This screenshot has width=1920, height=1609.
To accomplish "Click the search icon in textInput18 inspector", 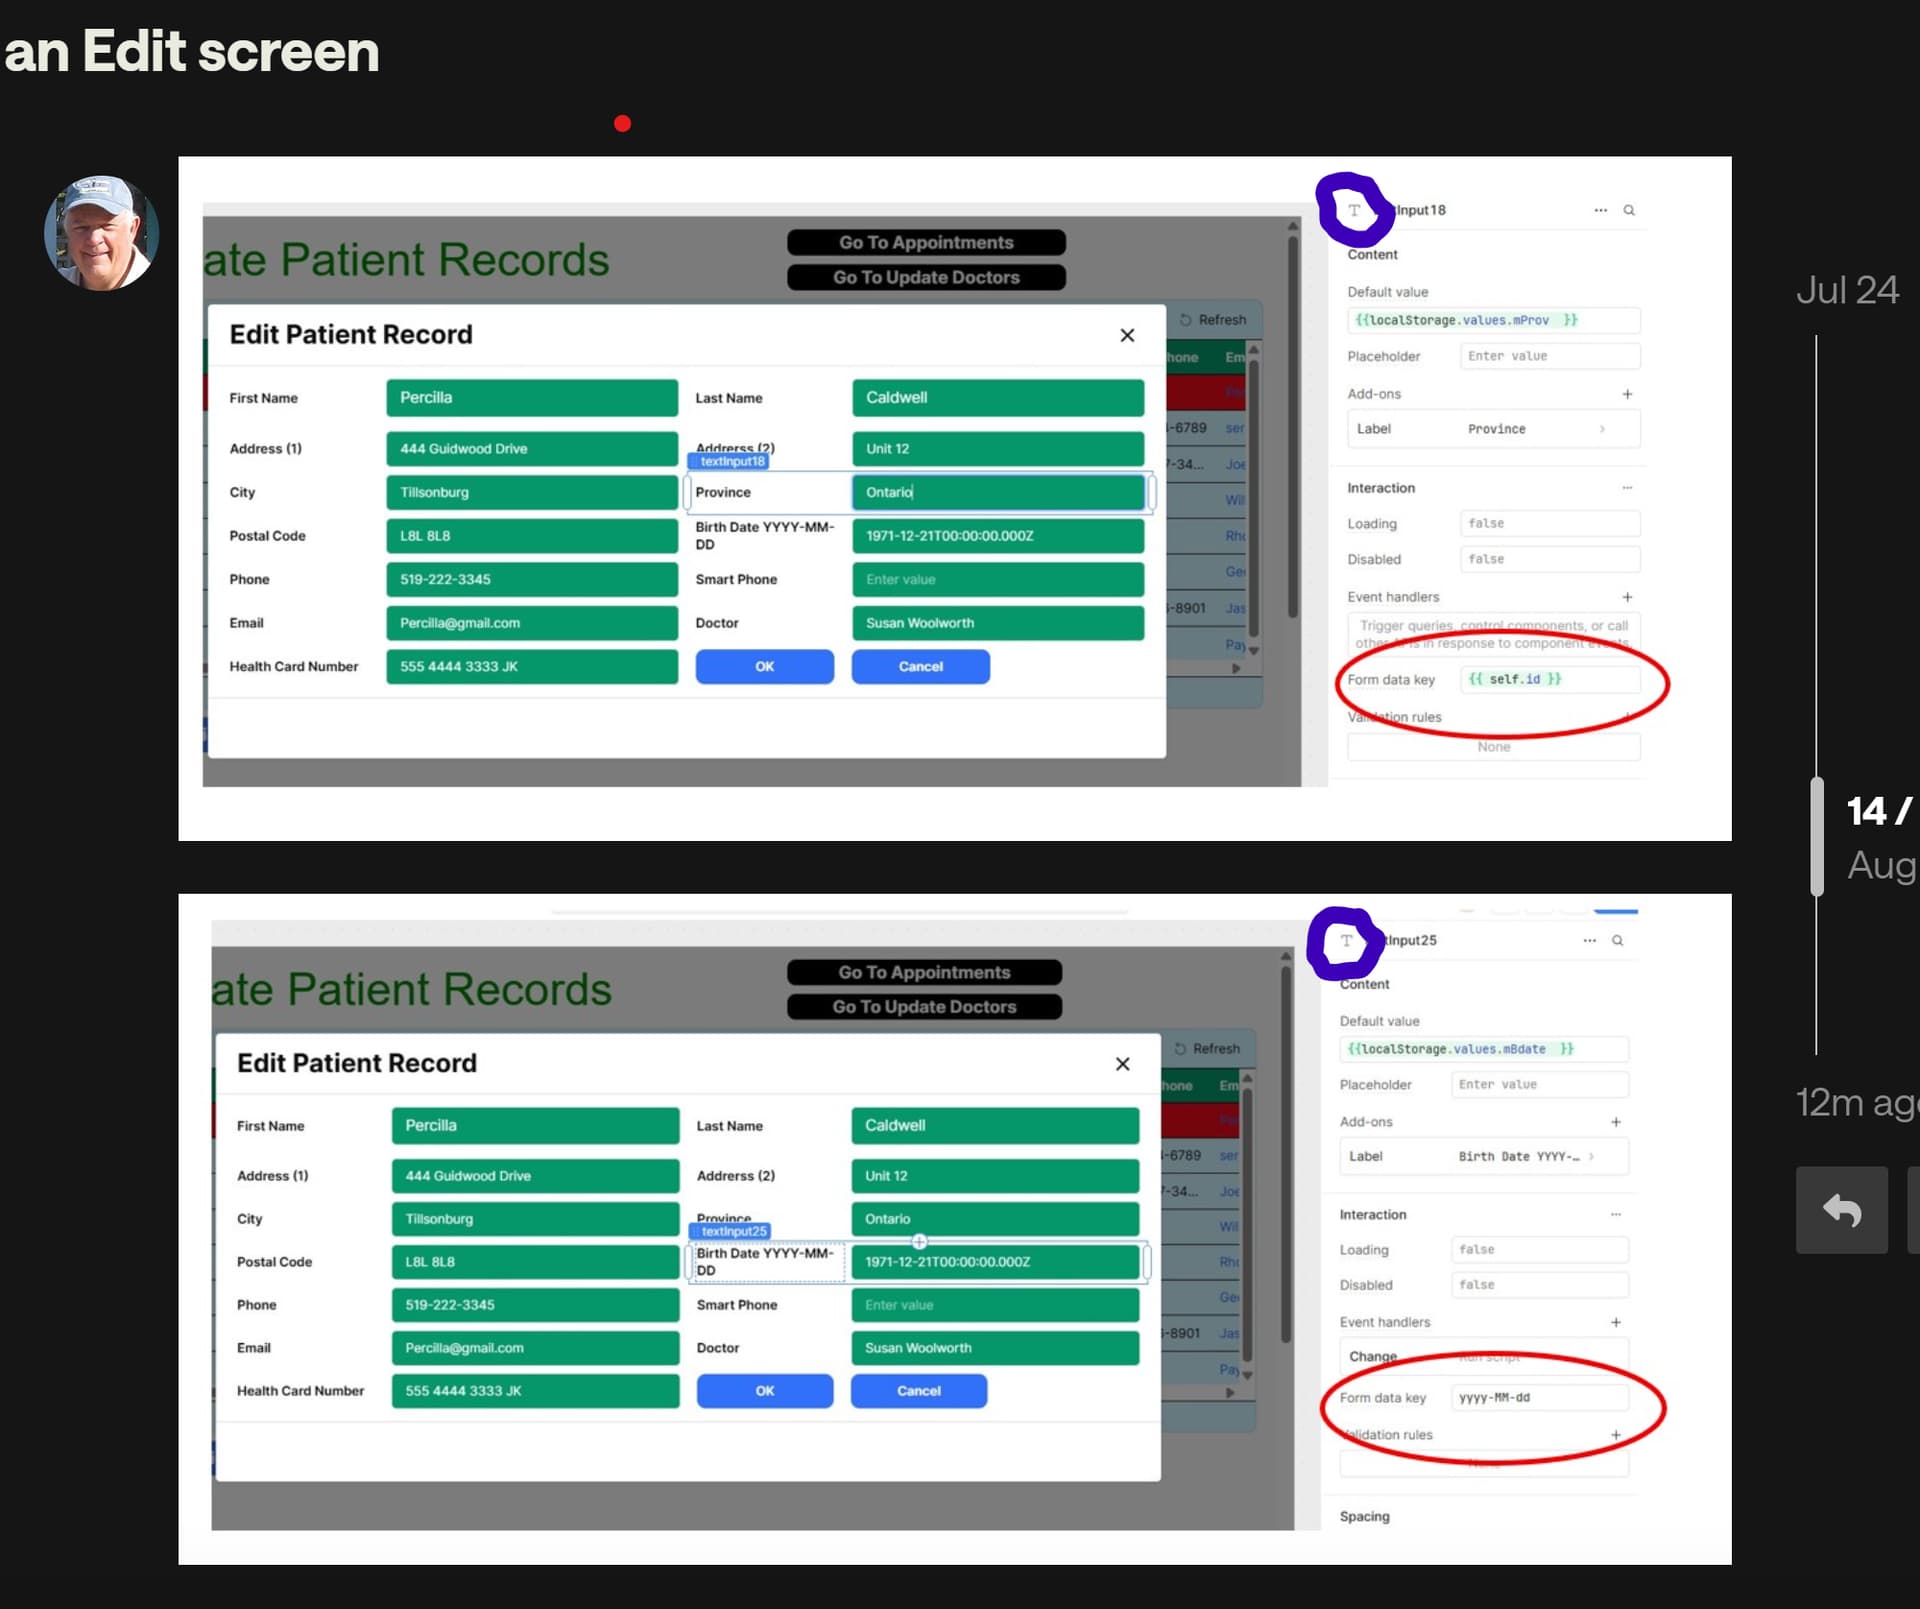I will [1629, 210].
